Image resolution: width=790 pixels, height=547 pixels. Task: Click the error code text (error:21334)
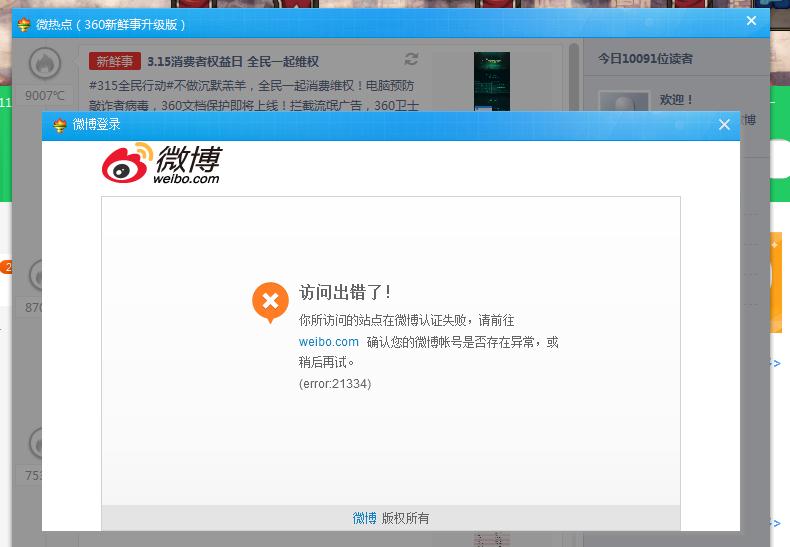click(335, 384)
